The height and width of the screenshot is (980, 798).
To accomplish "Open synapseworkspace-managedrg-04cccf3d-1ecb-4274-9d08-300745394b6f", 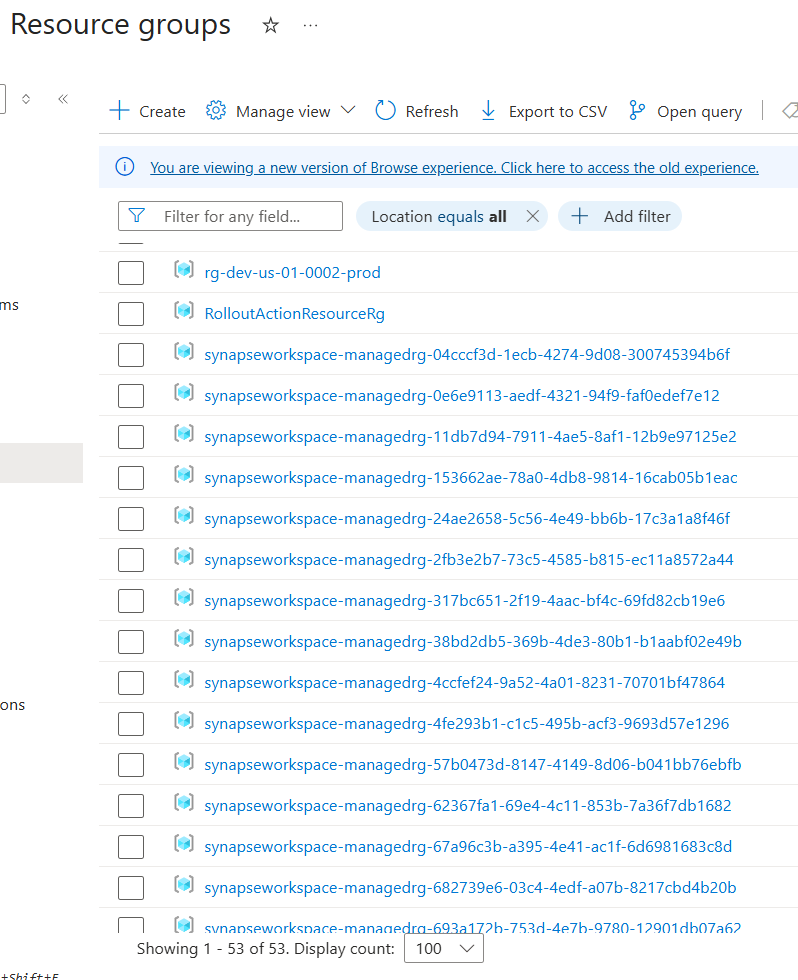I will click(467, 354).
